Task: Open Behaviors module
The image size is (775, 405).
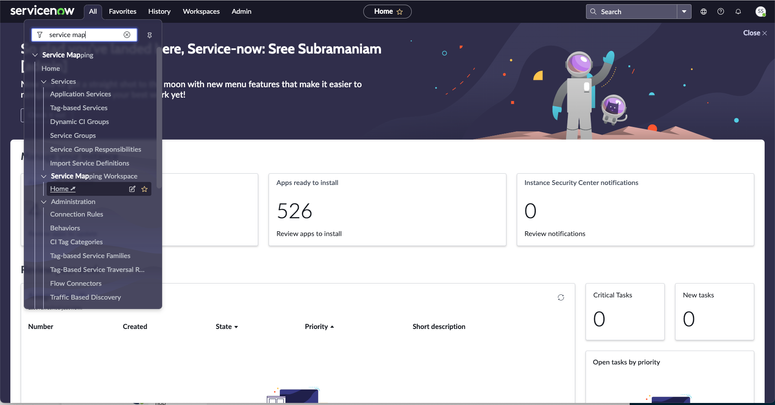Action: click(x=65, y=228)
